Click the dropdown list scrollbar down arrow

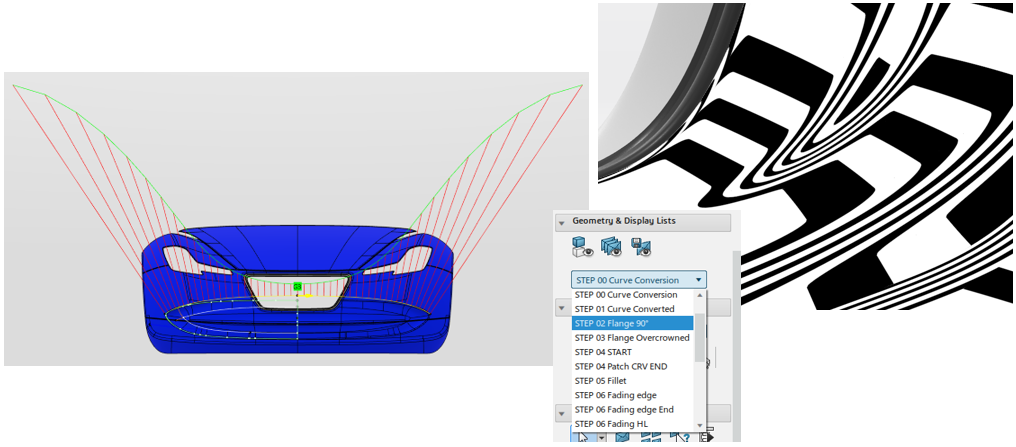[700, 425]
